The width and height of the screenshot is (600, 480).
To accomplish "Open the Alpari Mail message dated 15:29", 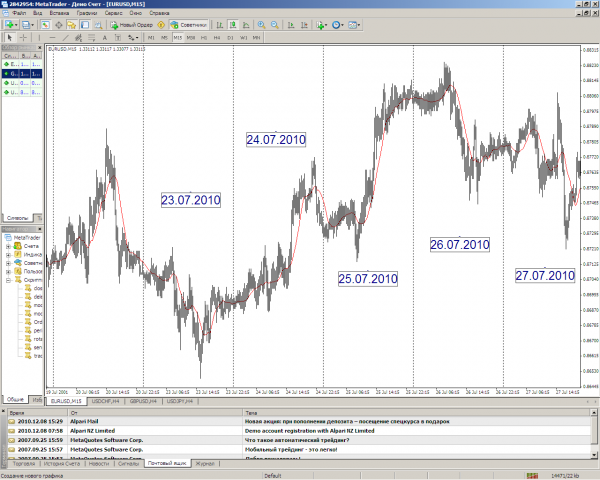I will [299, 421].
